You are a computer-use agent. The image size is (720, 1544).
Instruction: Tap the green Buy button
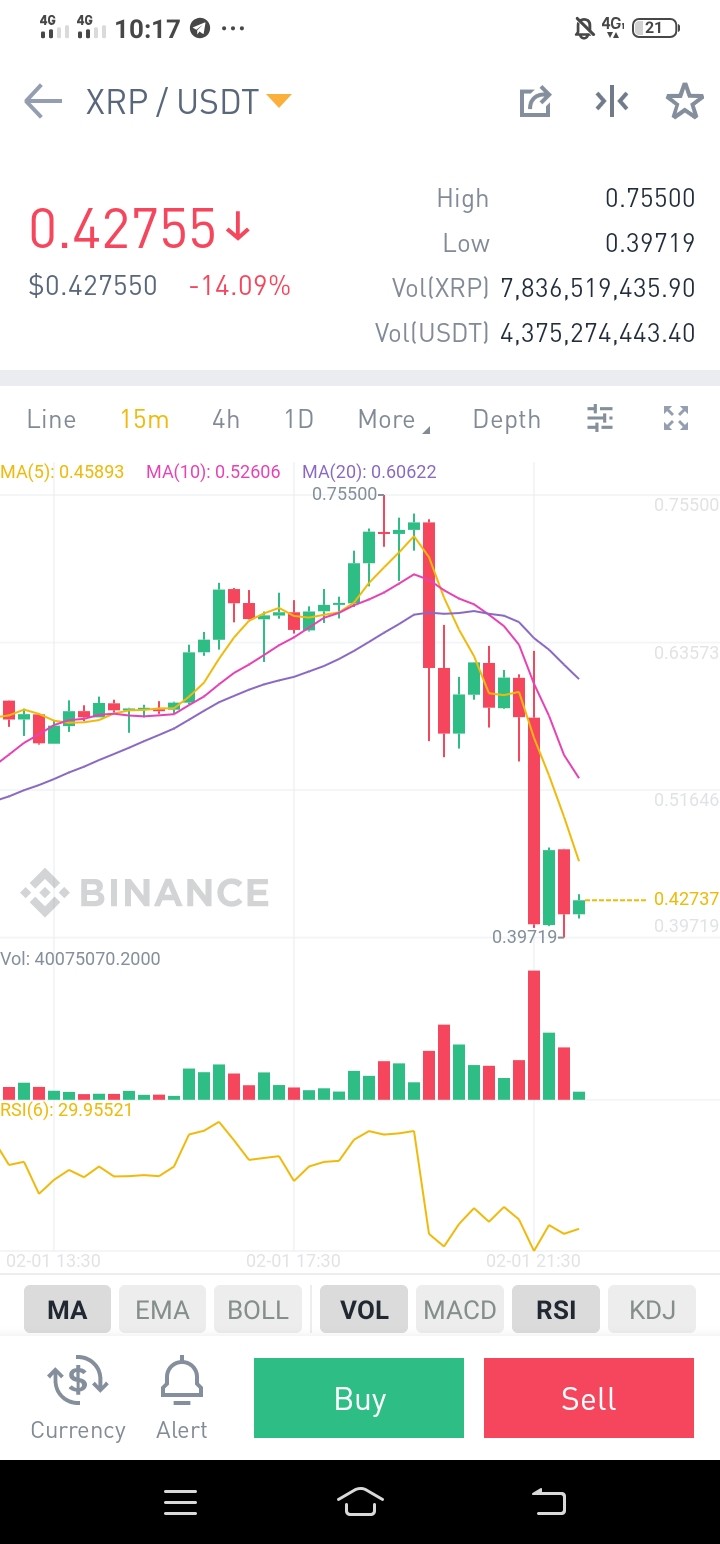pyautogui.click(x=359, y=1398)
